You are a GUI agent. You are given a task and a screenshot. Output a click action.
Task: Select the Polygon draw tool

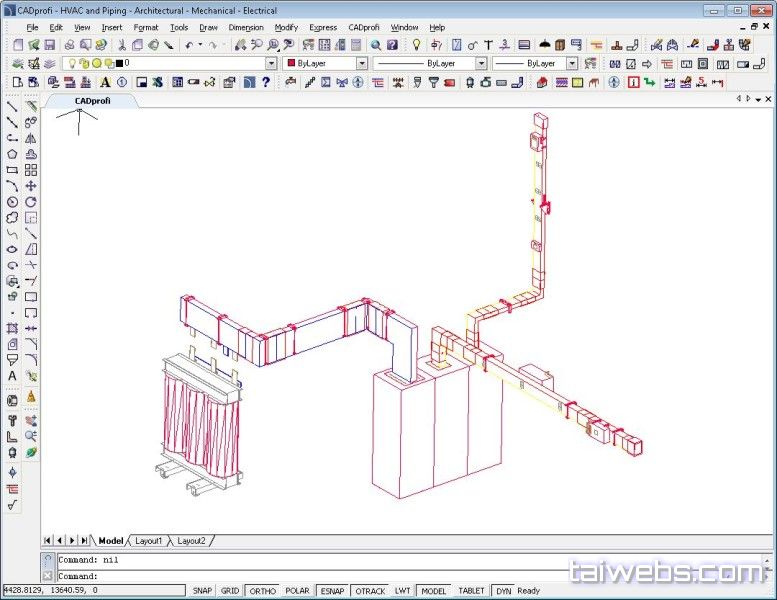[12, 154]
